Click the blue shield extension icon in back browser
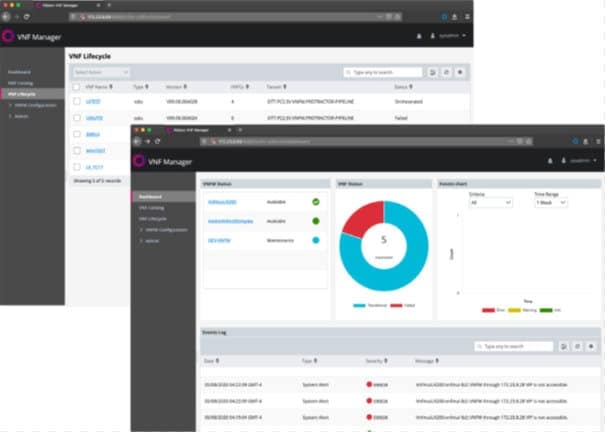Image resolution: width=605 pixels, height=432 pixels. click(x=444, y=17)
